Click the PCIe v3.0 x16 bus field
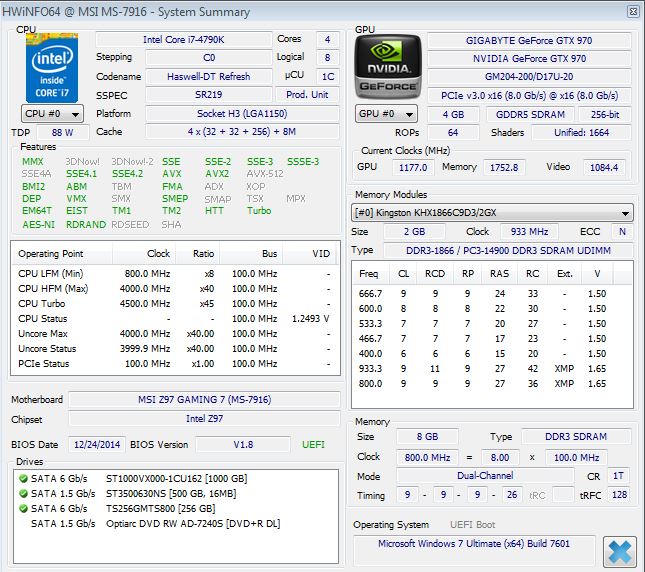The width and height of the screenshot is (645, 572). [529, 95]
